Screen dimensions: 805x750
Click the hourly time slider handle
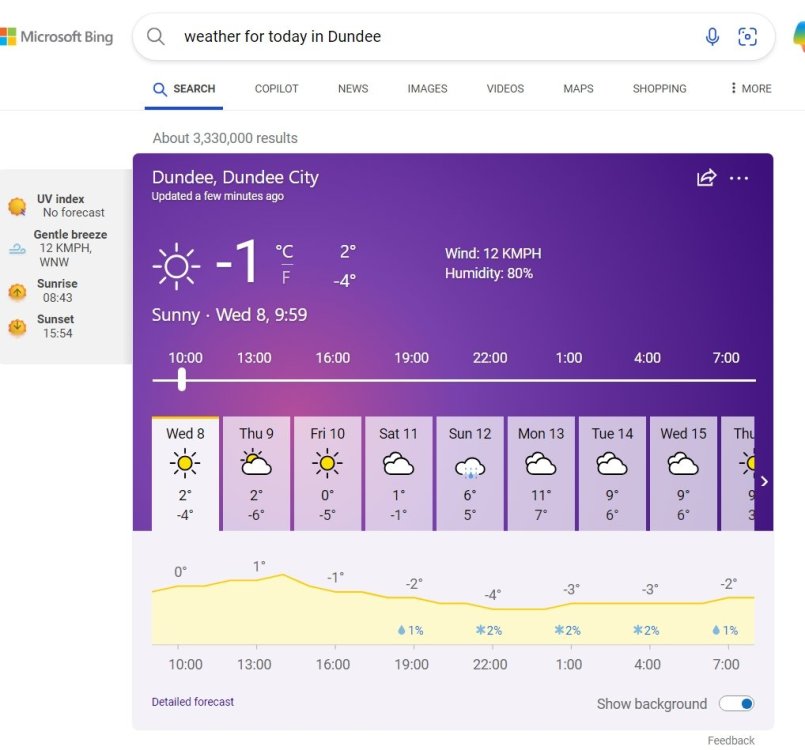pyautogui.click(x=182, y=379)
